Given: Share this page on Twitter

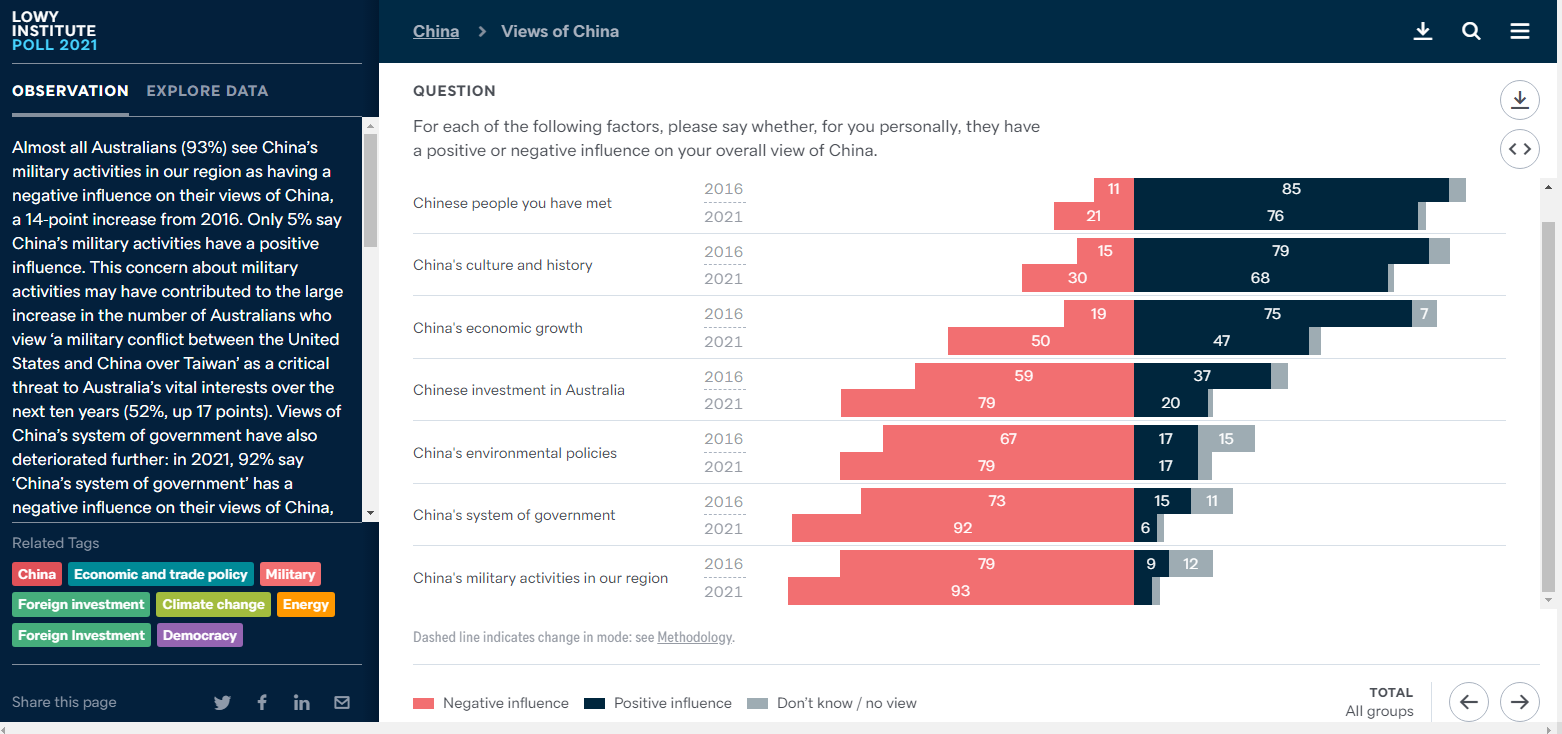Looking at the screenshot, I should (222, 703).
